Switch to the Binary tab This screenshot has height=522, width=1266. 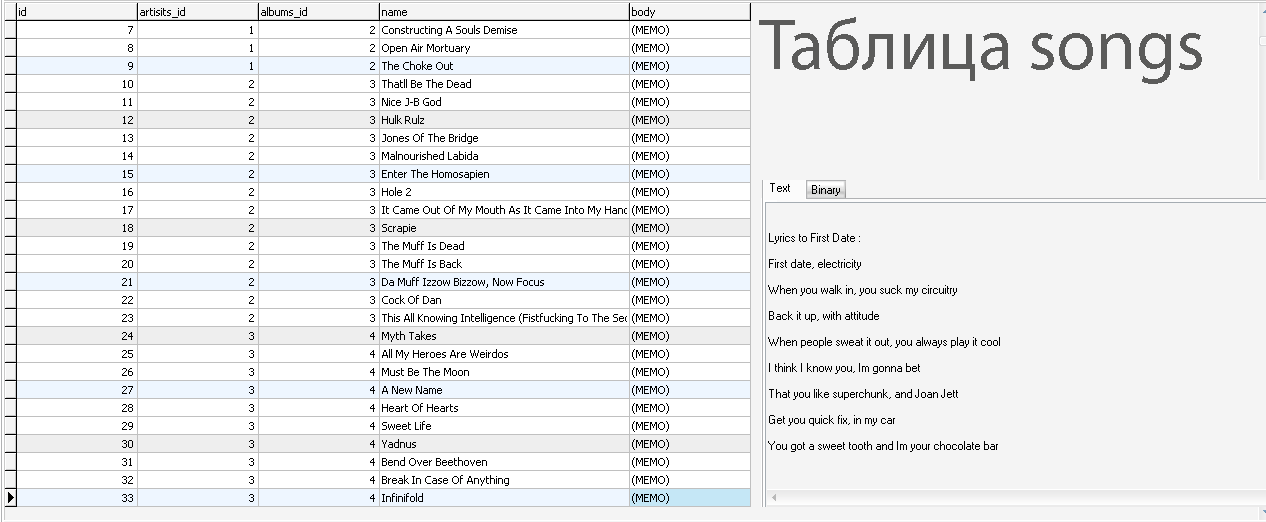(826, 190)
